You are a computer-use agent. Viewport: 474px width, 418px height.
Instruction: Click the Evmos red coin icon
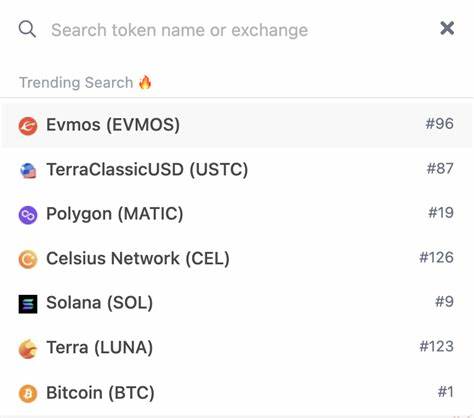[x=28, y=126]
